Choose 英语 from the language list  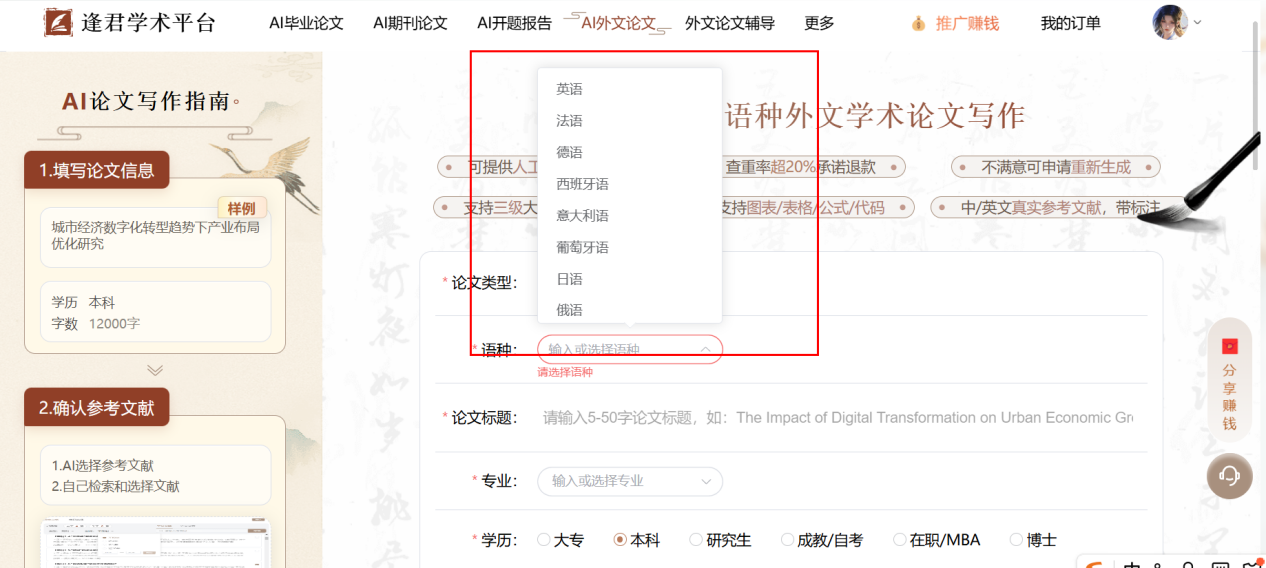click(630, 89)
